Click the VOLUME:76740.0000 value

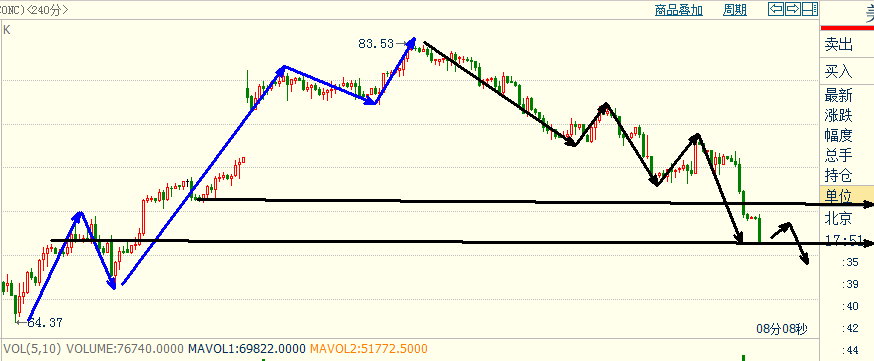pyautogui.click(x=125, y=349)
